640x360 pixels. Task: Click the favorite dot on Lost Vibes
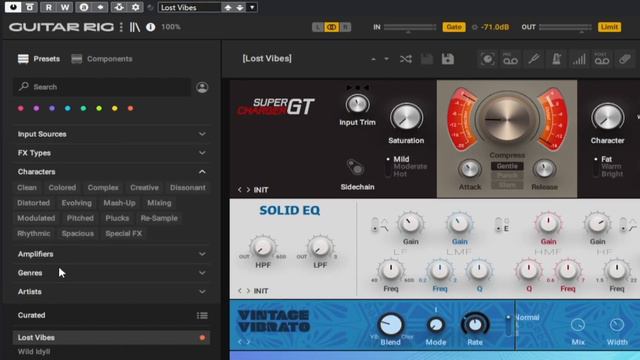point(202,338)
